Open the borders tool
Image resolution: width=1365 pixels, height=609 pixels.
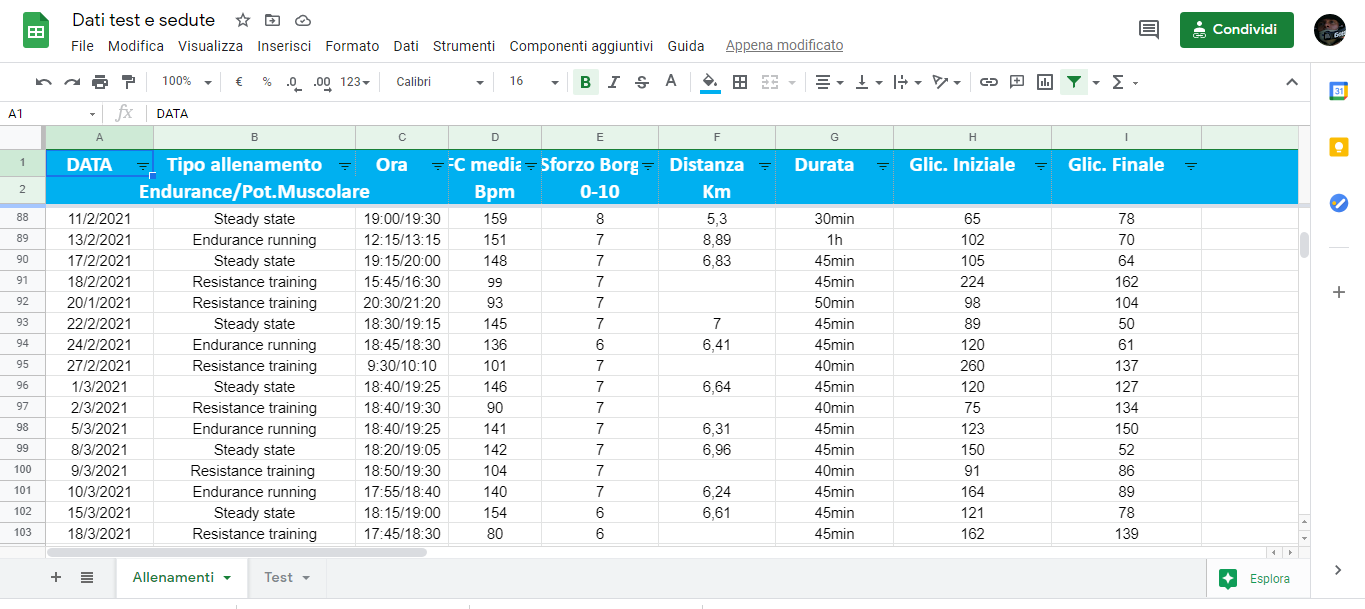pos(740,82)
